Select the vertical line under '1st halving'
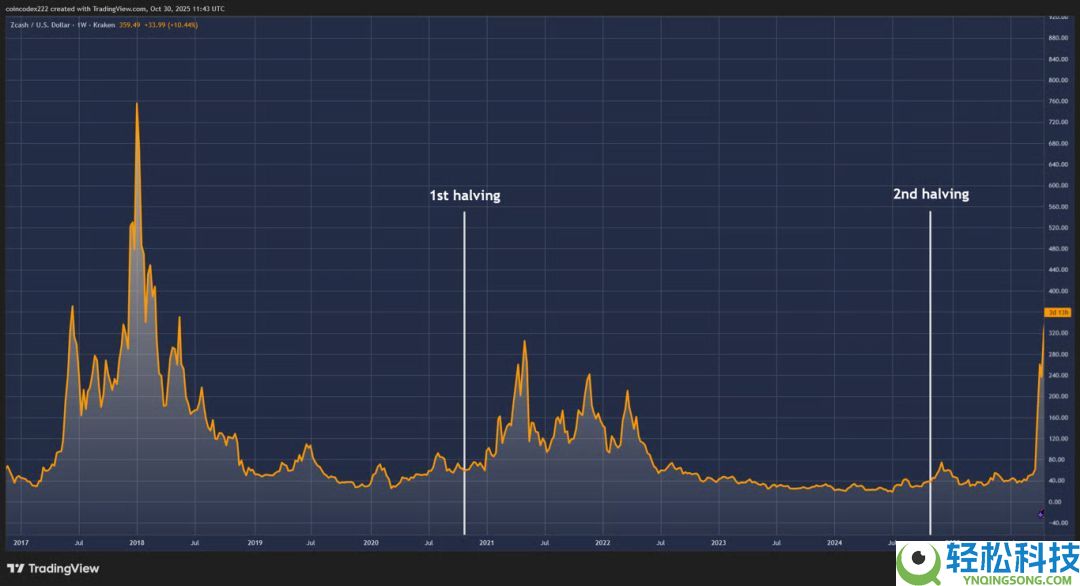Image resolution: width=1080 pixels, height=586 pixels. (x=464, y=373)
